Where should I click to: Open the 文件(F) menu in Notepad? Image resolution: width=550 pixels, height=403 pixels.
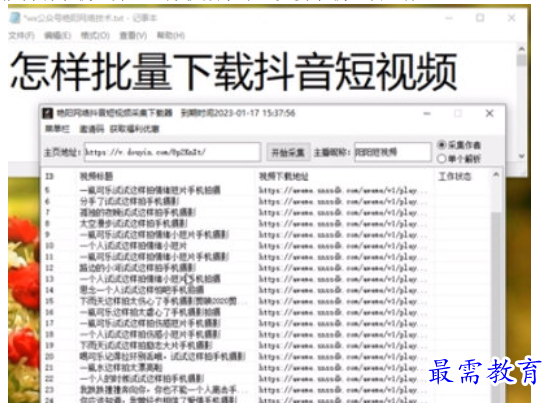click(21, 35)
